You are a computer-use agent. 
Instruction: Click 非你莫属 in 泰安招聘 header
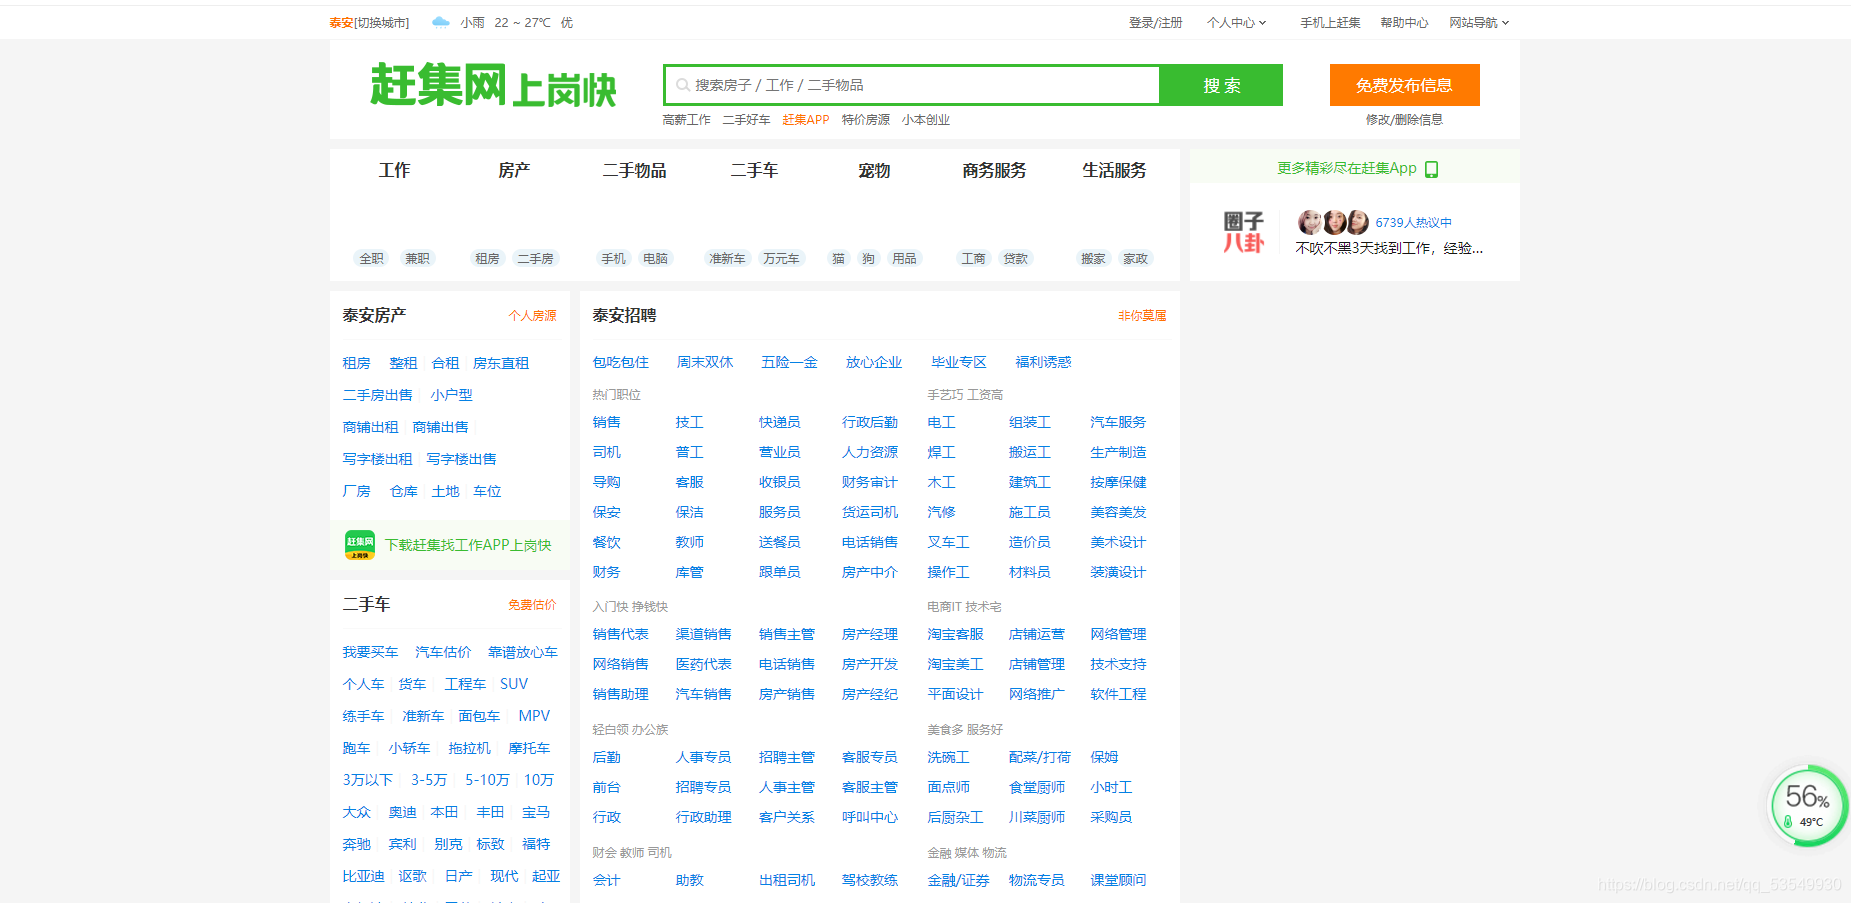click(x=1142, y=315)
